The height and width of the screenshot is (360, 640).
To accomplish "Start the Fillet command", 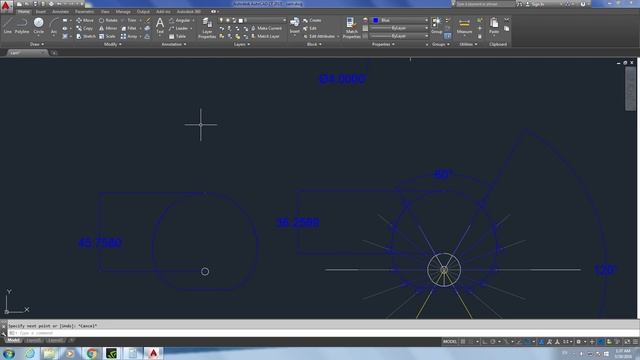I will (x=129, y=28).
